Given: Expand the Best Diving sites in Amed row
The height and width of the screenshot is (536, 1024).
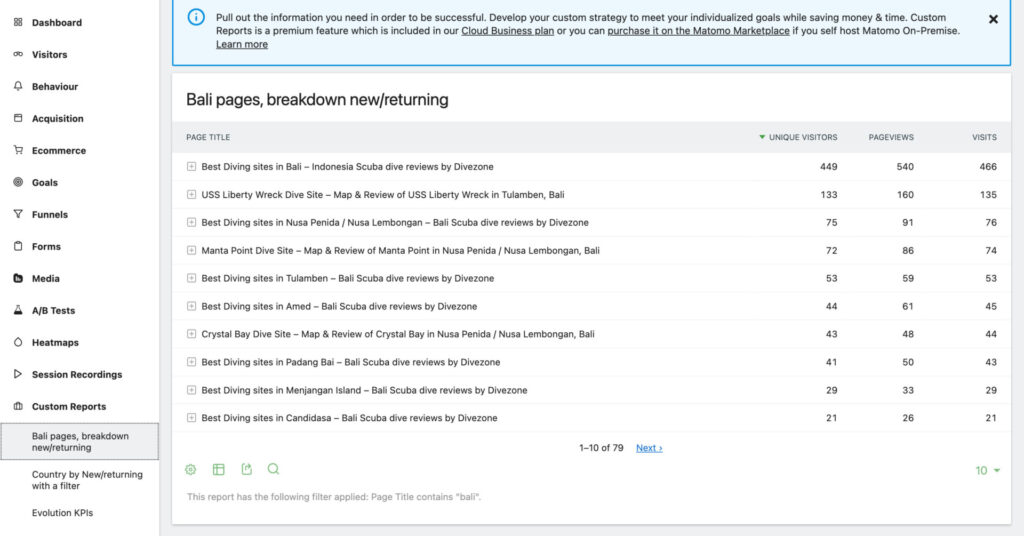Looking at the screenshot, I should tap(191, 306).
